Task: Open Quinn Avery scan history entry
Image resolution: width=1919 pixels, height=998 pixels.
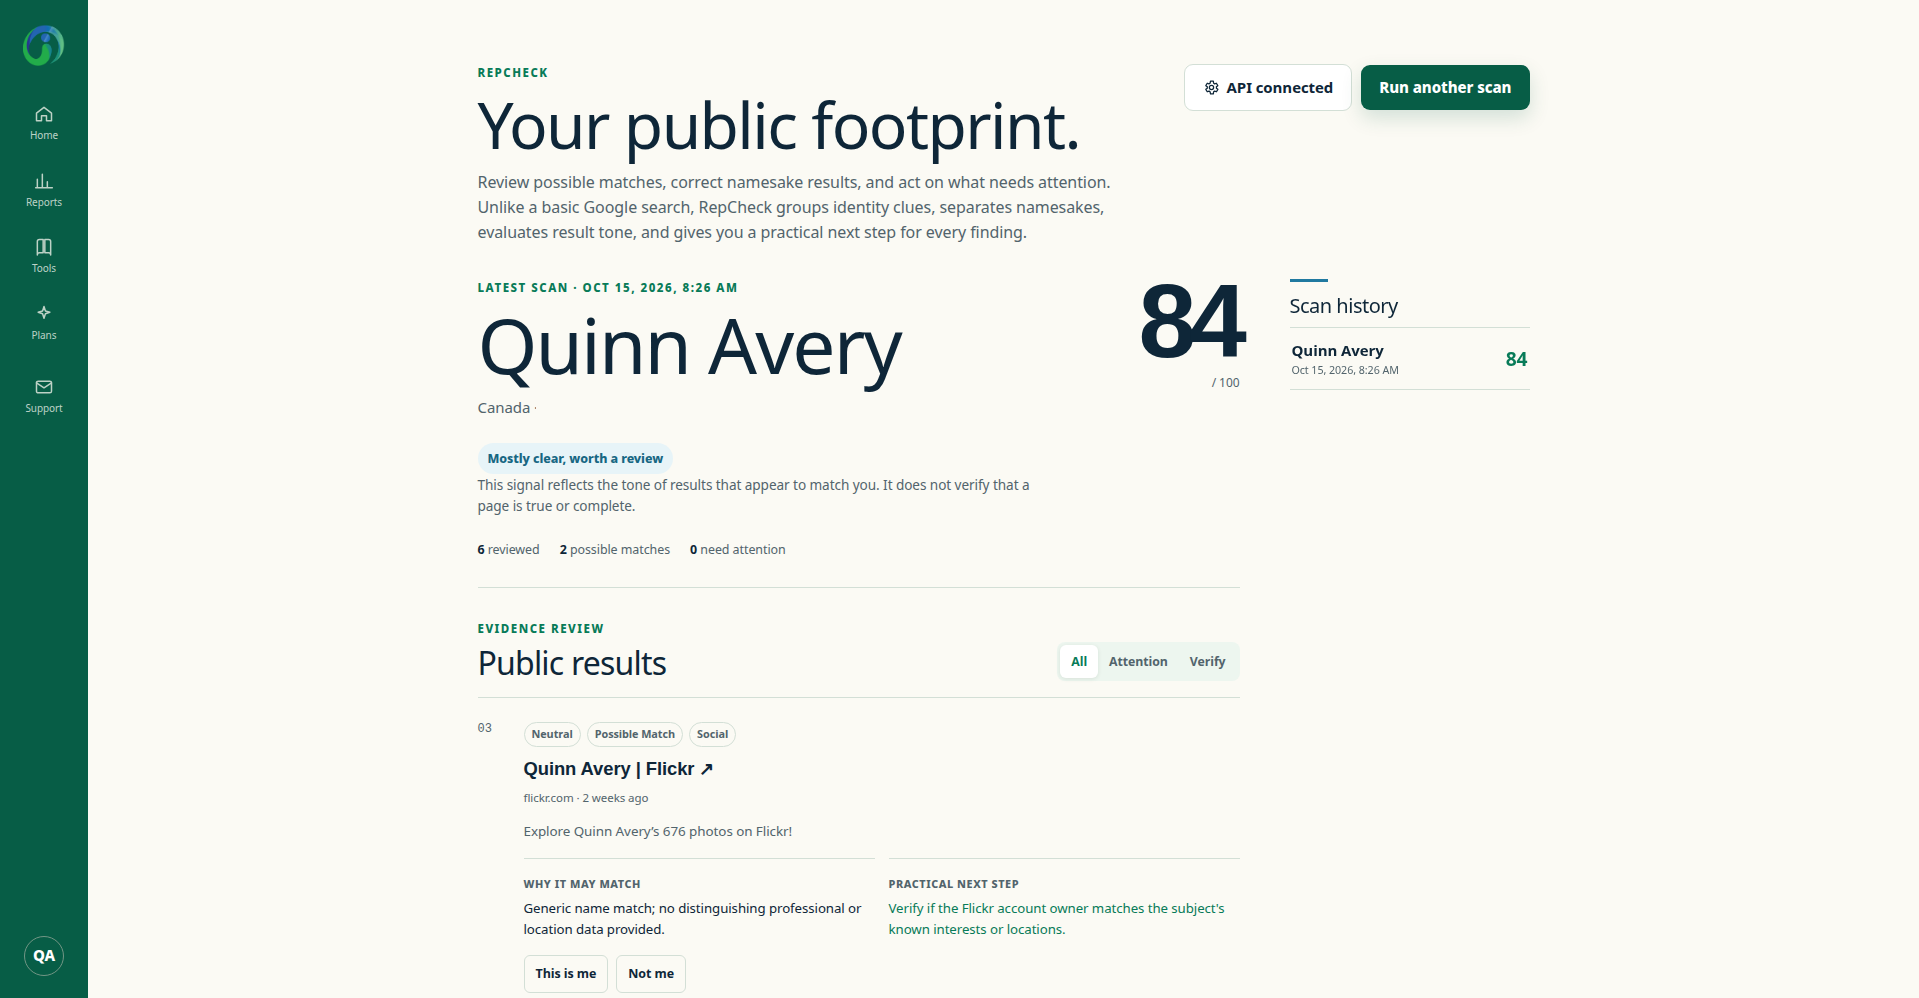Action: [1410, 359]
